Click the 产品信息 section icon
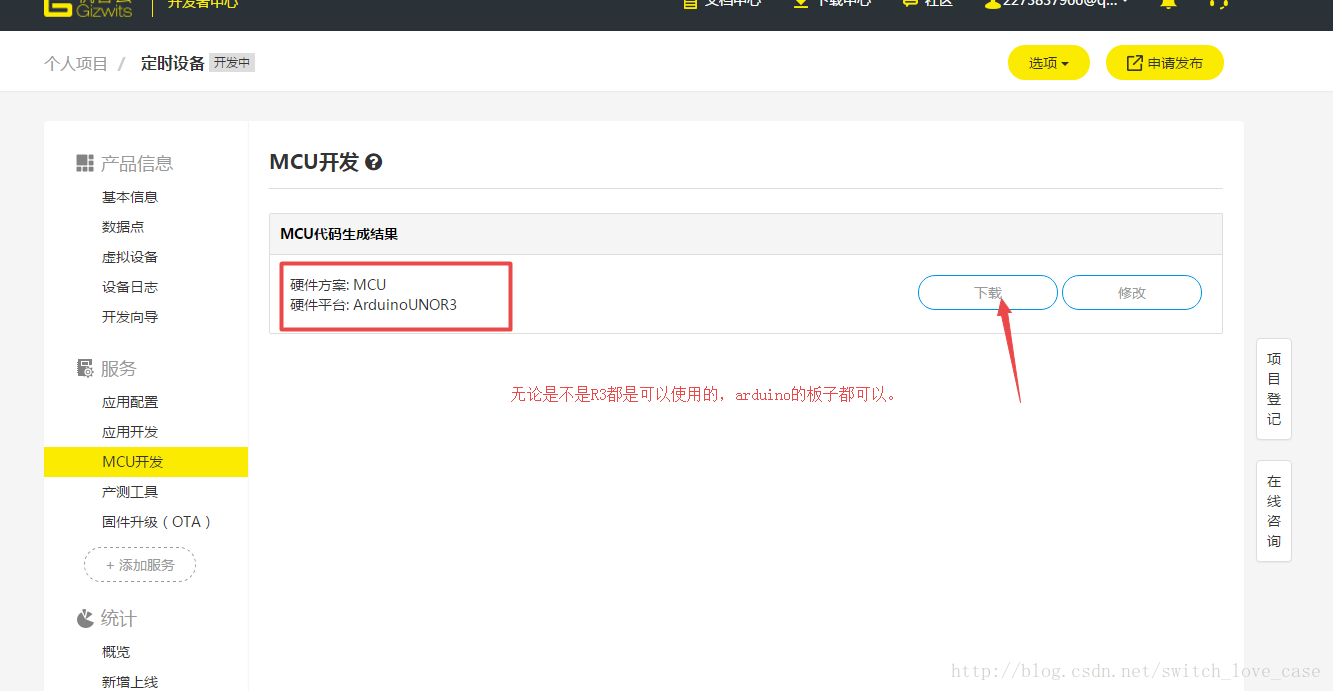The image size is (1333, 691). [x=85, y=163]
